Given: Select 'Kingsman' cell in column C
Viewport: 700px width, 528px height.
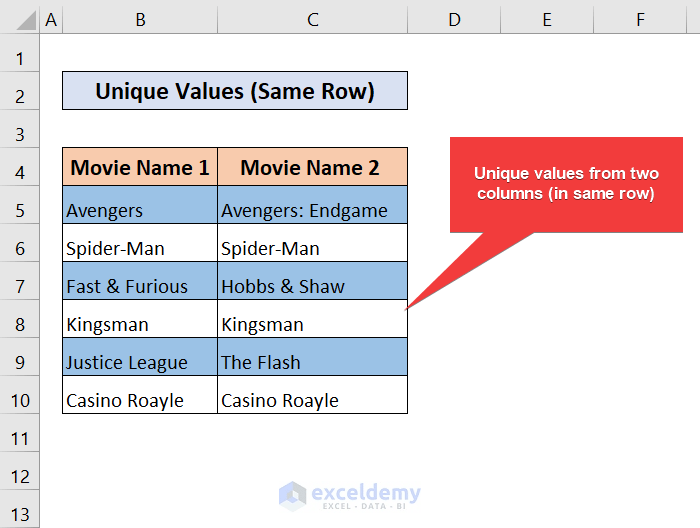Looking at the screenshot, I should point(312,318).
